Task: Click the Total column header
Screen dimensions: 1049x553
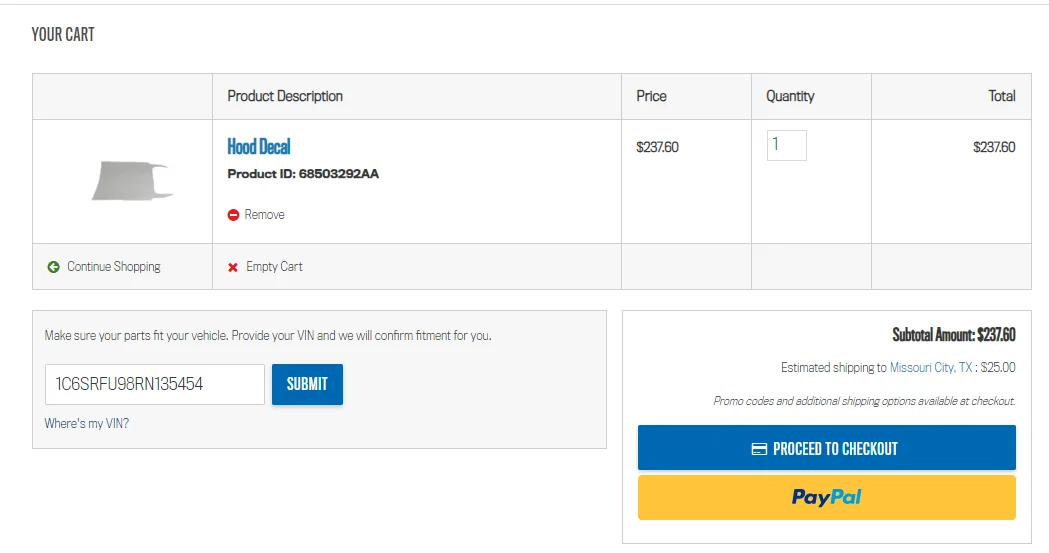Action: point(1001,96)
